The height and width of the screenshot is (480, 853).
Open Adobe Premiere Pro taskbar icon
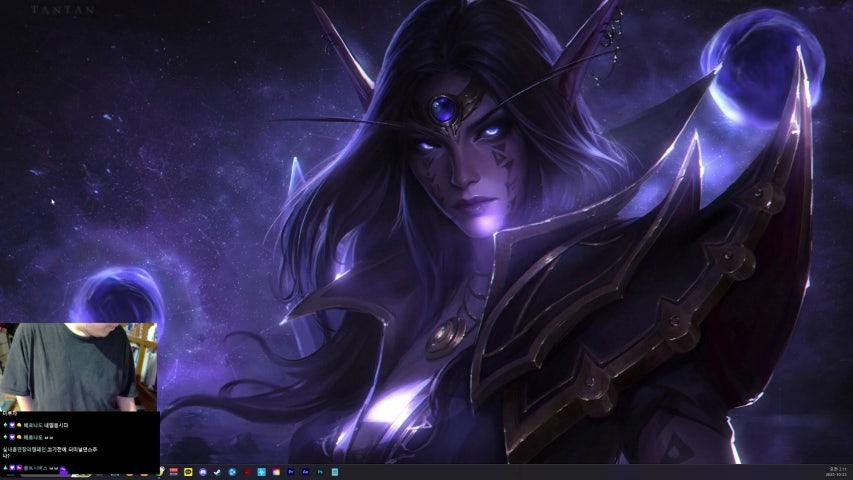point(291,472)
